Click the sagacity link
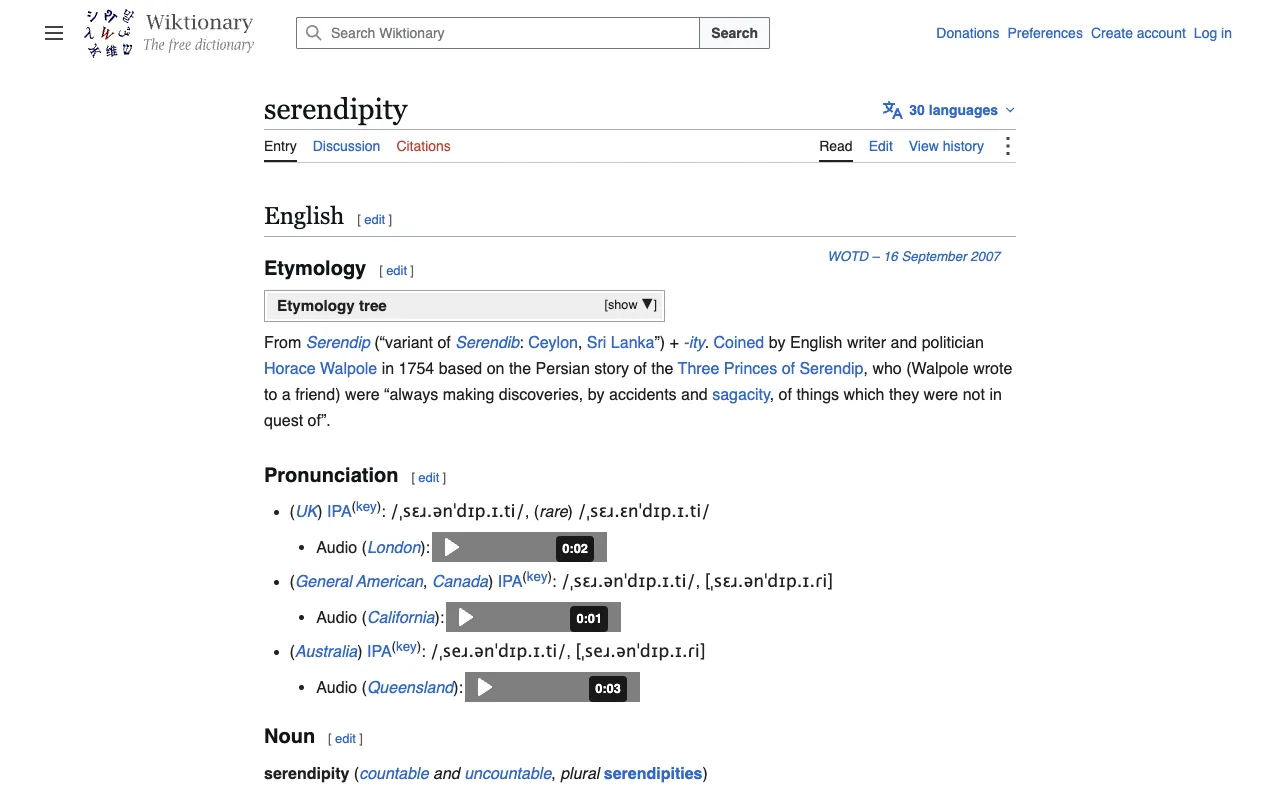 tap(741, 394)
